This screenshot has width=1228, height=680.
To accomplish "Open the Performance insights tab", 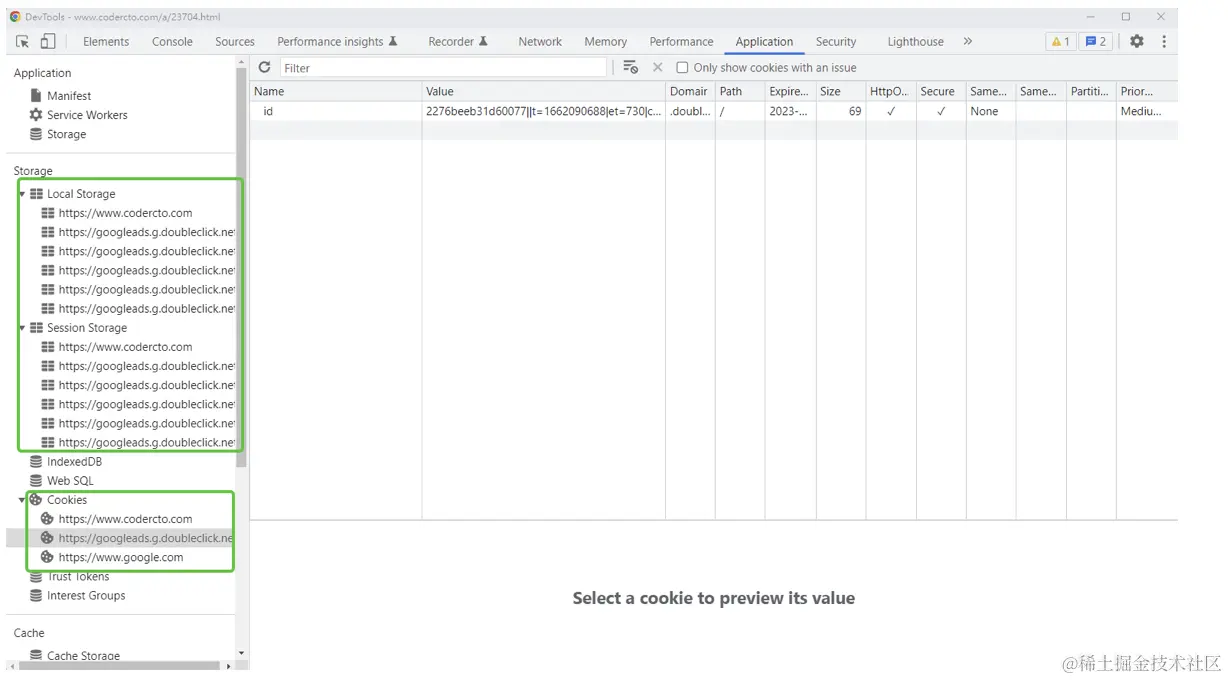I will click(337, 41).
